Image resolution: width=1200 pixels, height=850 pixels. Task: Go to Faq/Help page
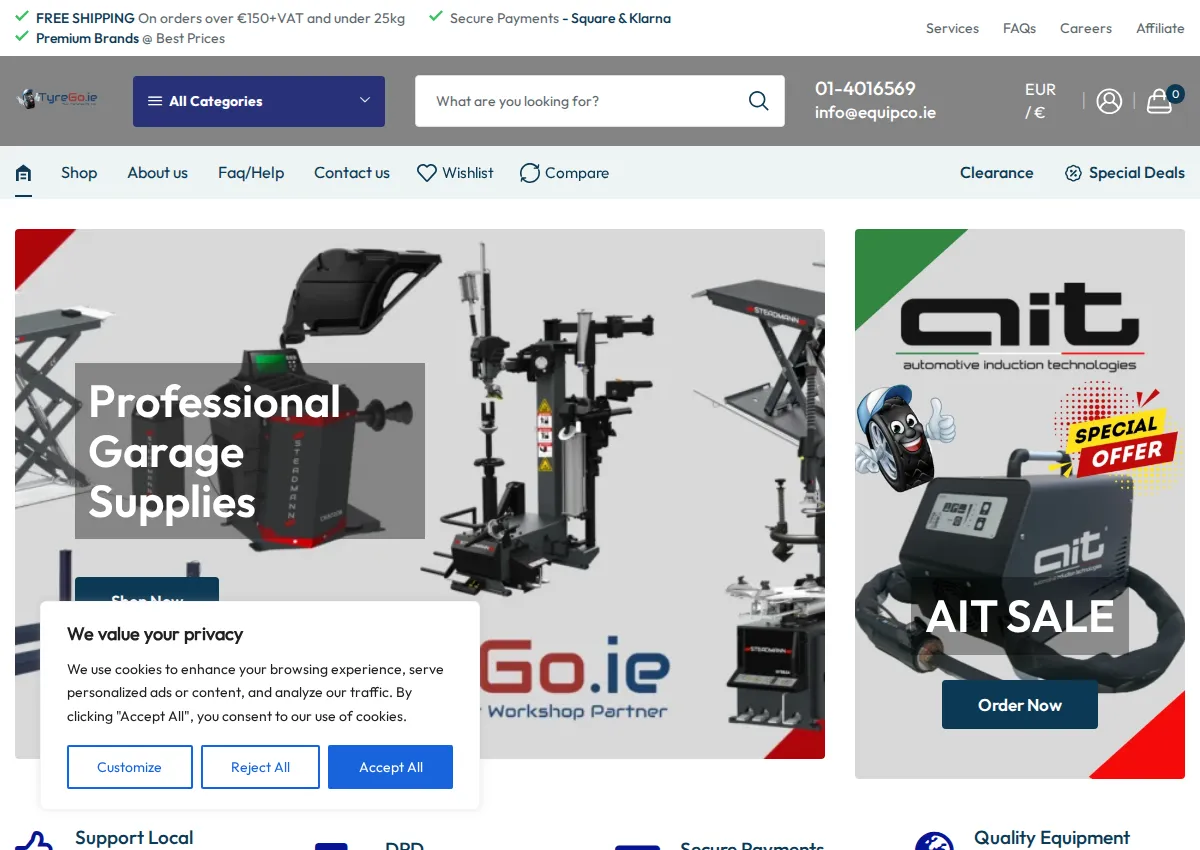pyautogui.click(x=251, y=173)
